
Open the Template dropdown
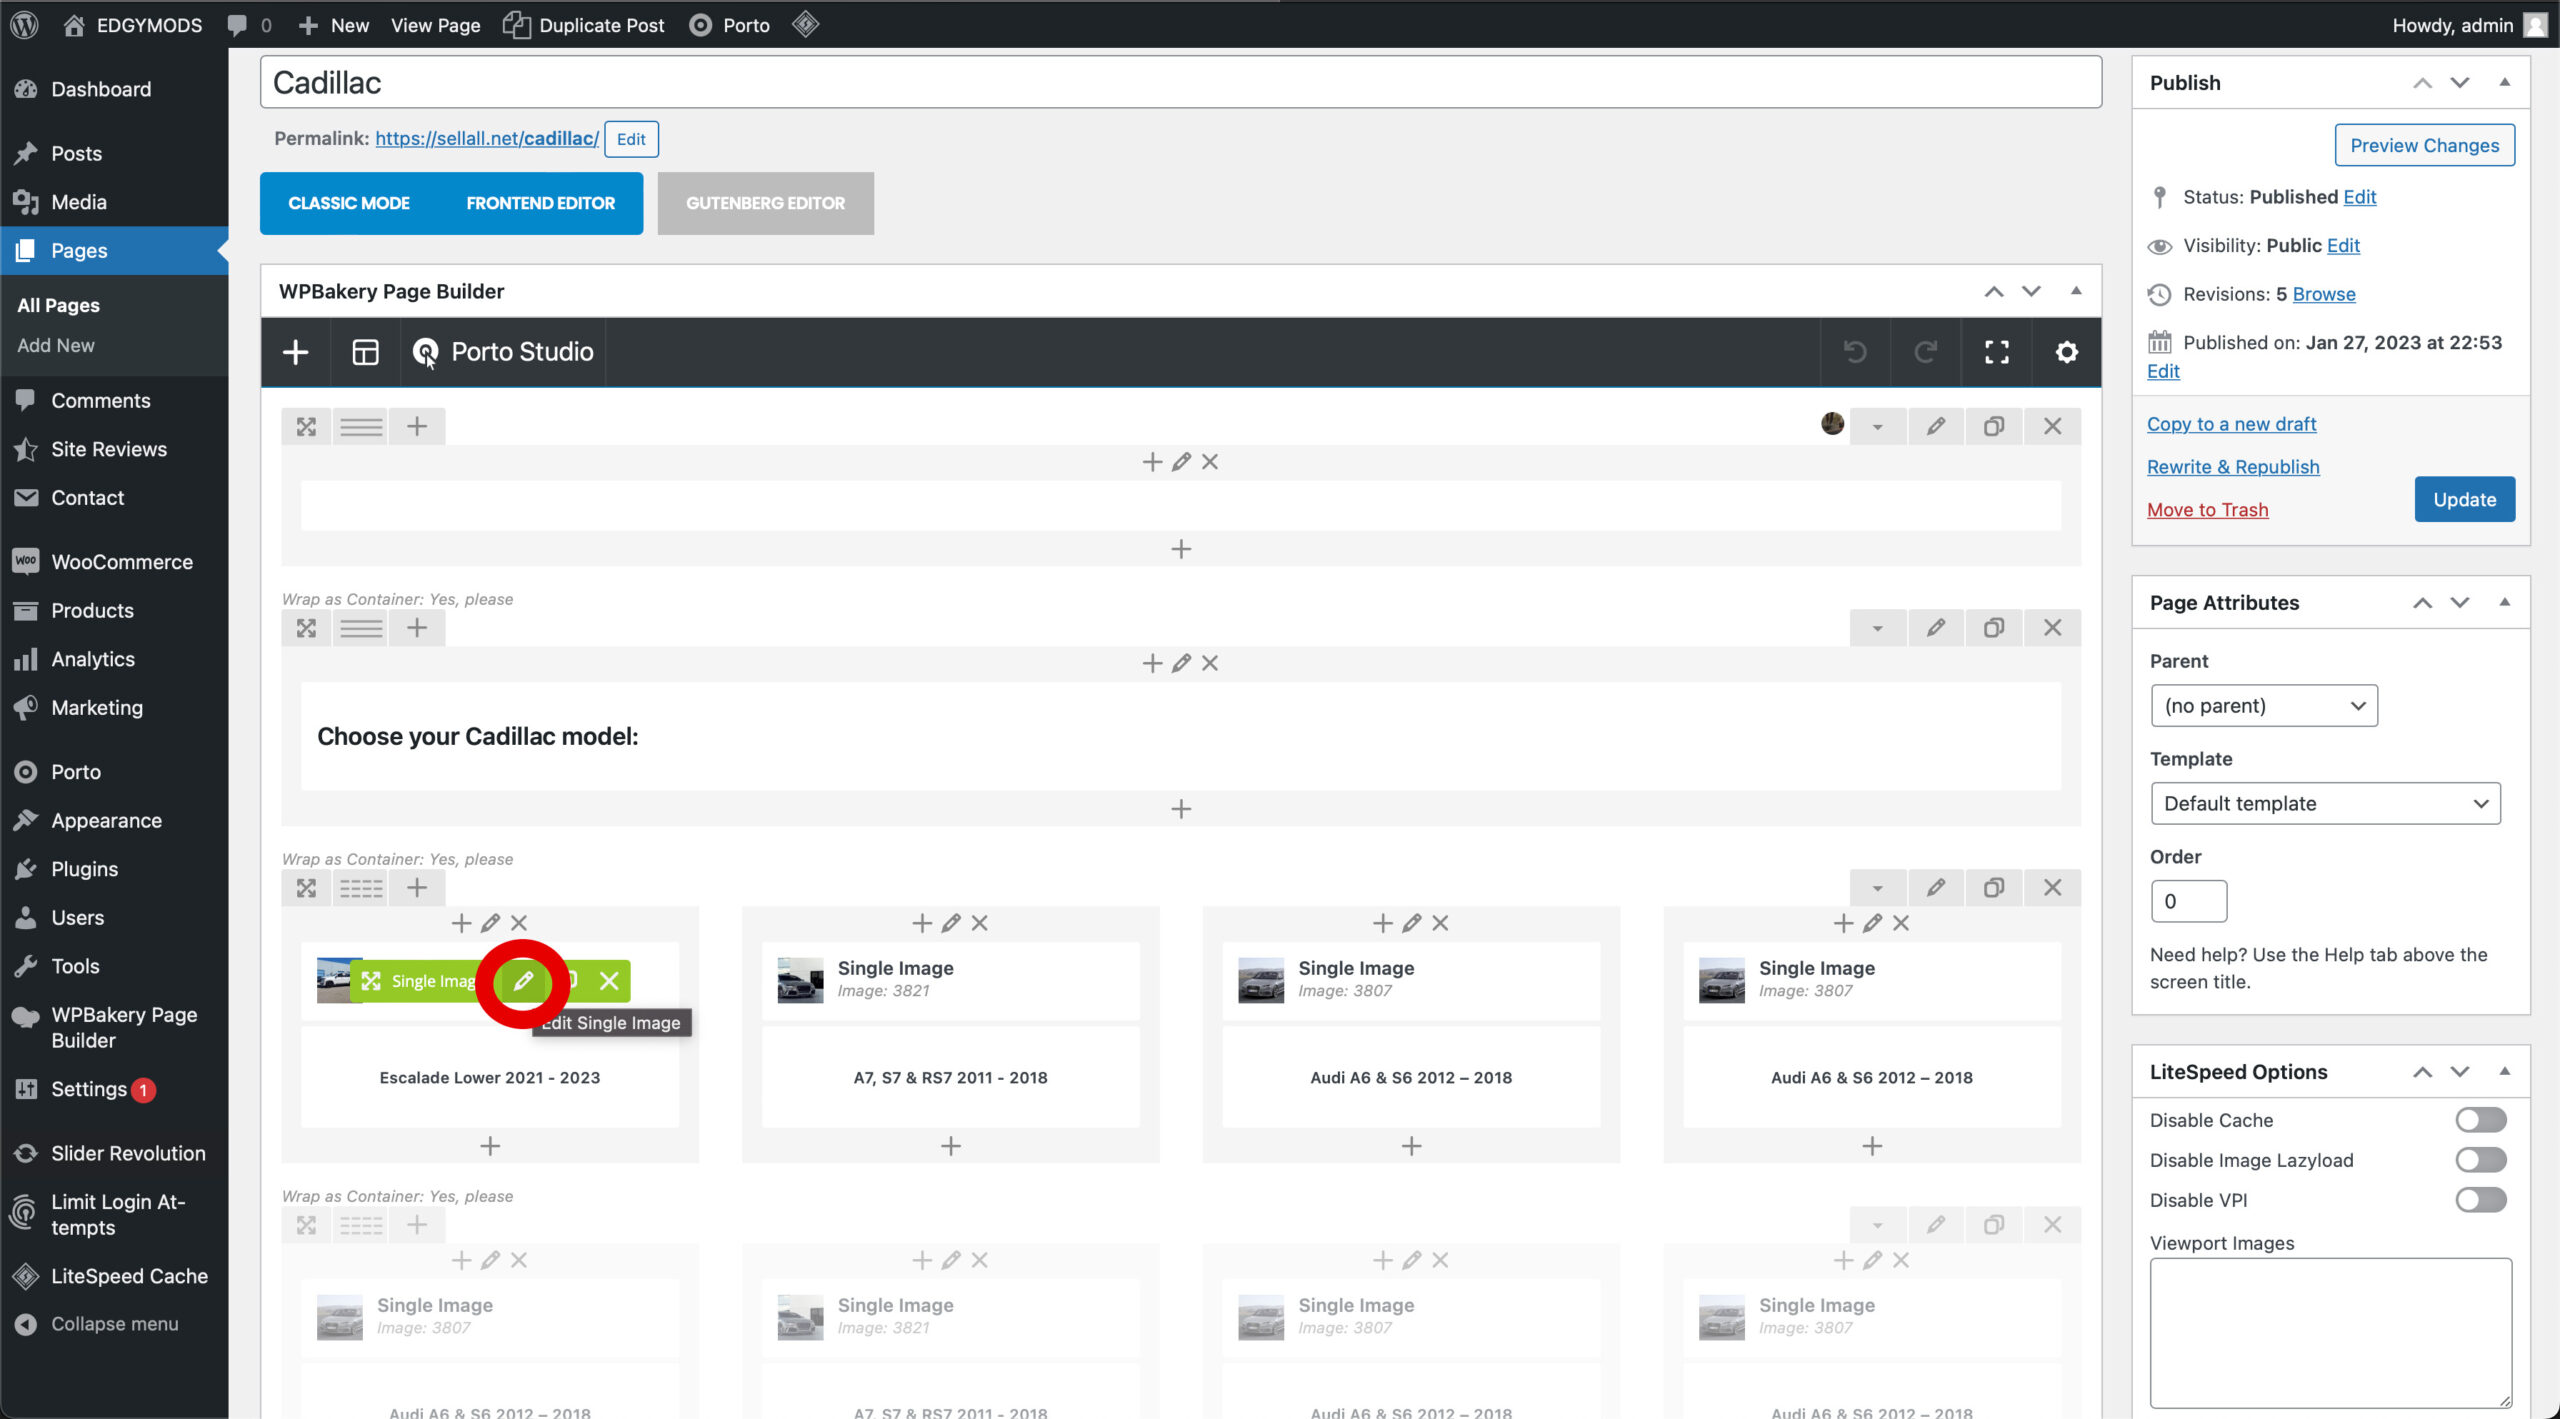pos(2325,804)
